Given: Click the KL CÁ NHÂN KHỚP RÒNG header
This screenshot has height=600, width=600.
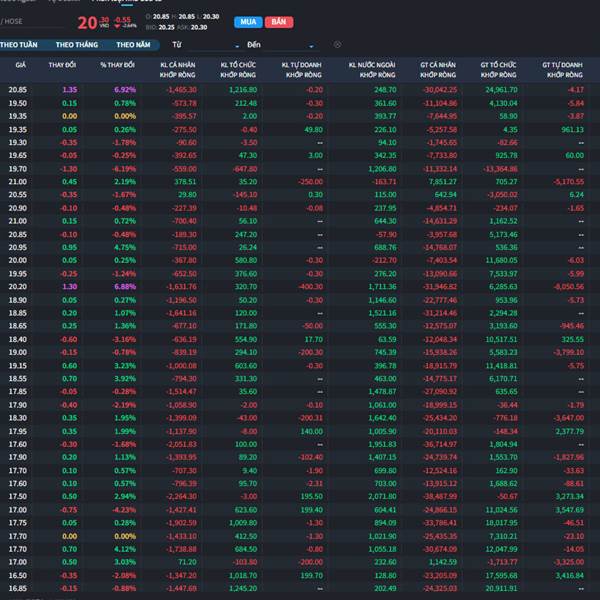Looking at the screenshot, I should (178, 70).
